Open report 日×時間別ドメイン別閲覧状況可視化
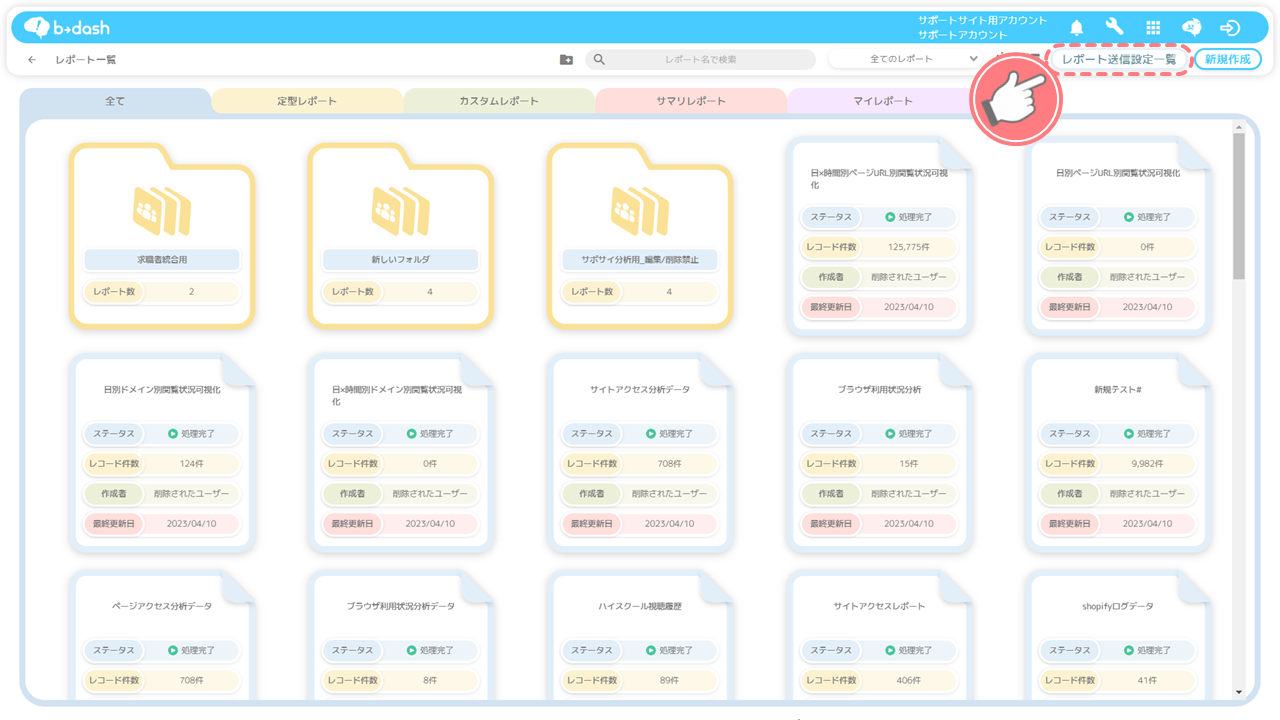Image resolution: width=1280 pixels, height=720 pixels. 397,396
